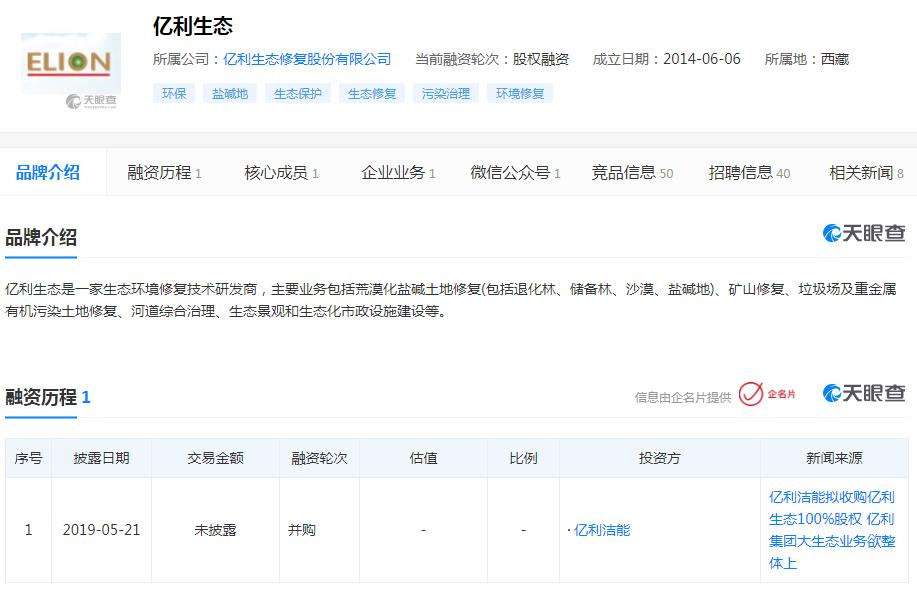The height and width of the screenshot is (607, 917).
Task: Select the 环境修复 tag
Action: click(520, 94)
